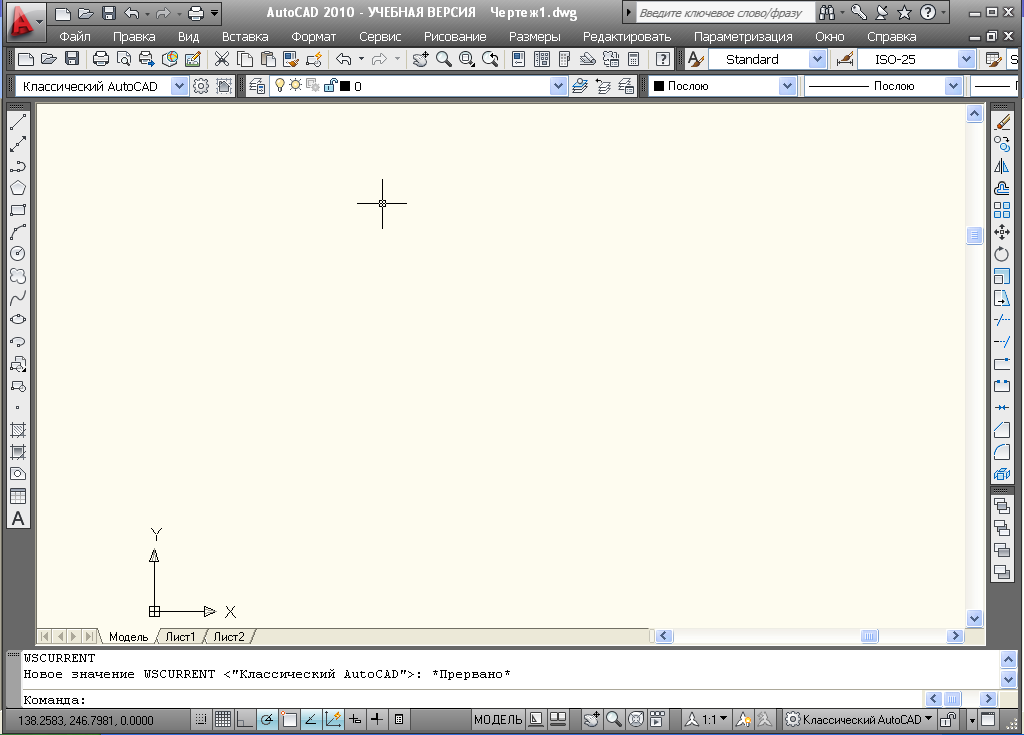Click the layer color swatch beside 0
Image resolution: width=1024 pixels, height=735 pixels.
click(345, 86)
